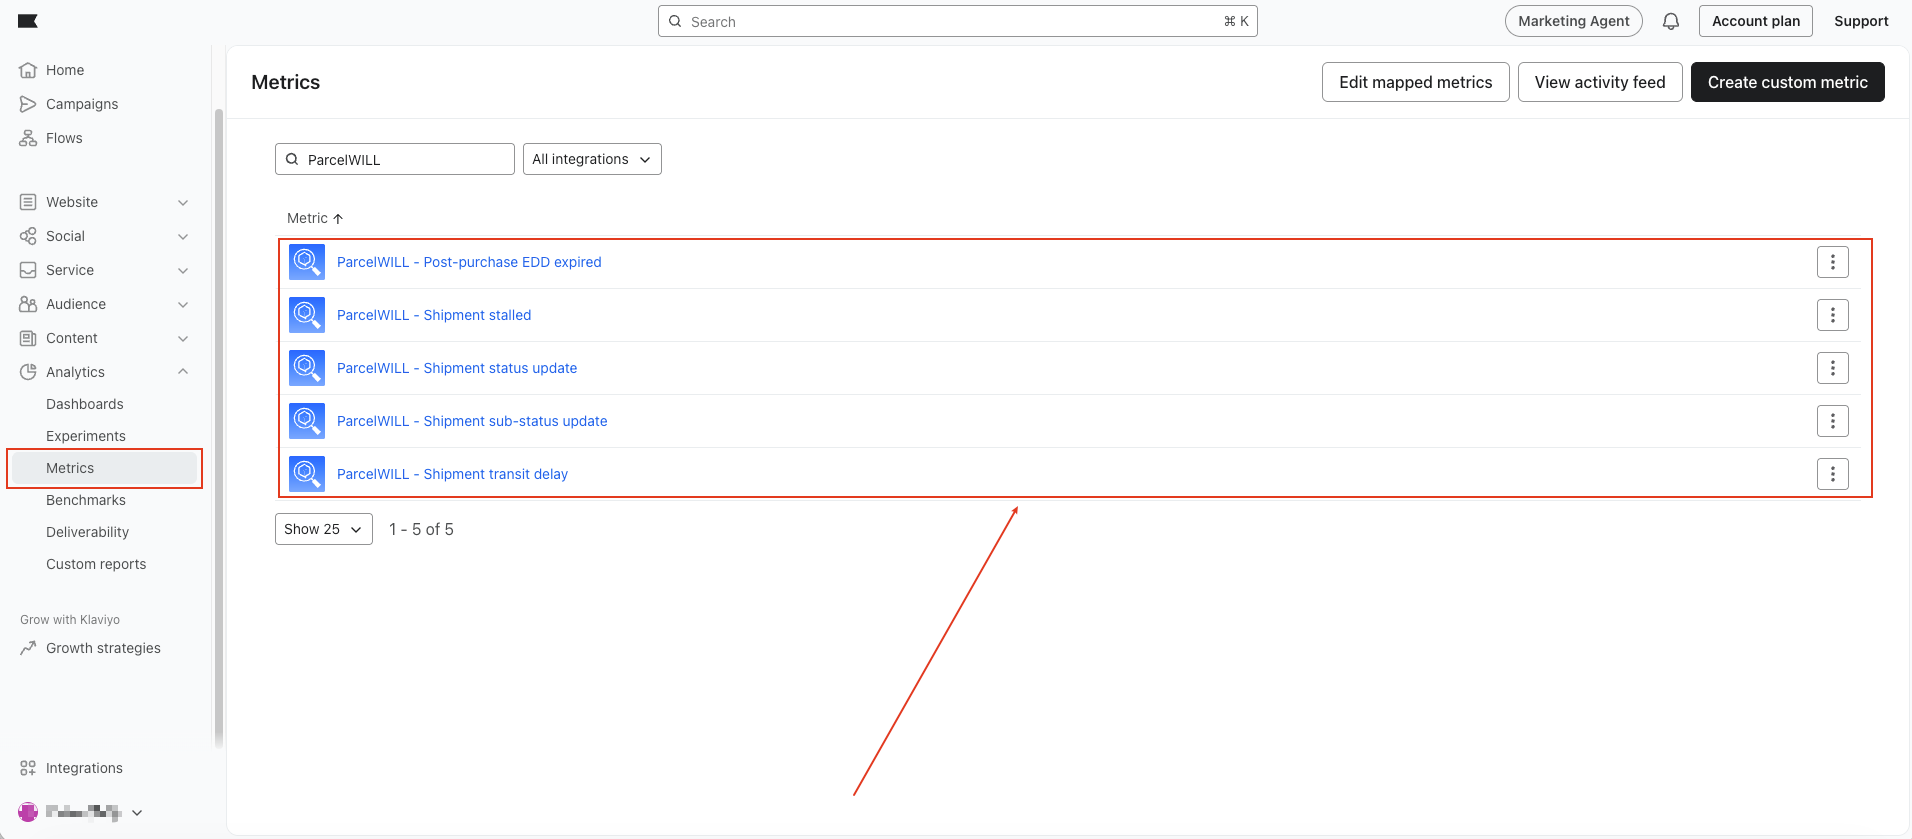Click the 'Grow with Klaviyo' section label
1912x839 pixels.
pyautogui.click(x=70, y=620)
